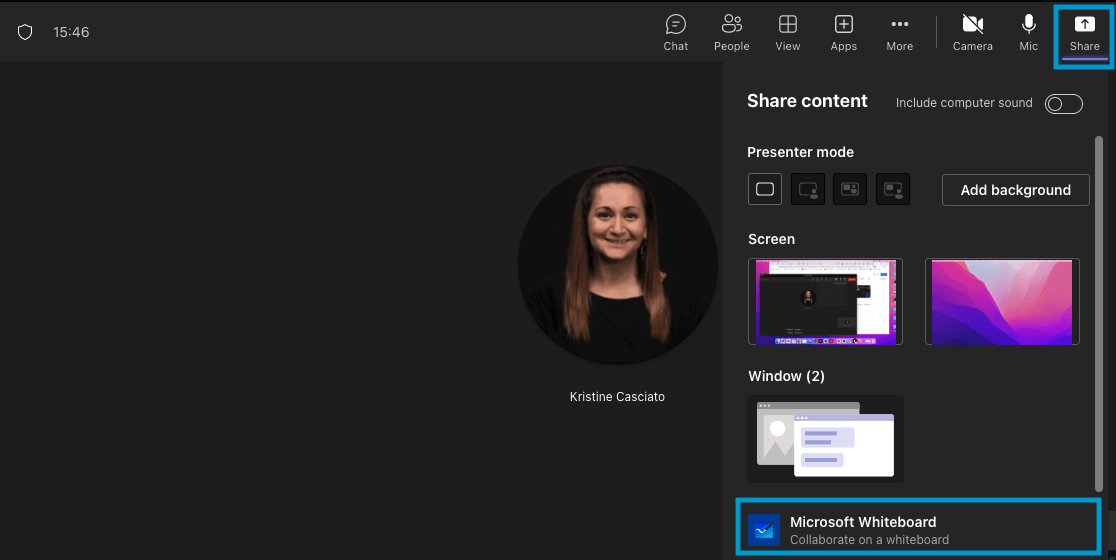Mute the Mic
This screenshot has height=560, width=1116.
[1028, 32]
